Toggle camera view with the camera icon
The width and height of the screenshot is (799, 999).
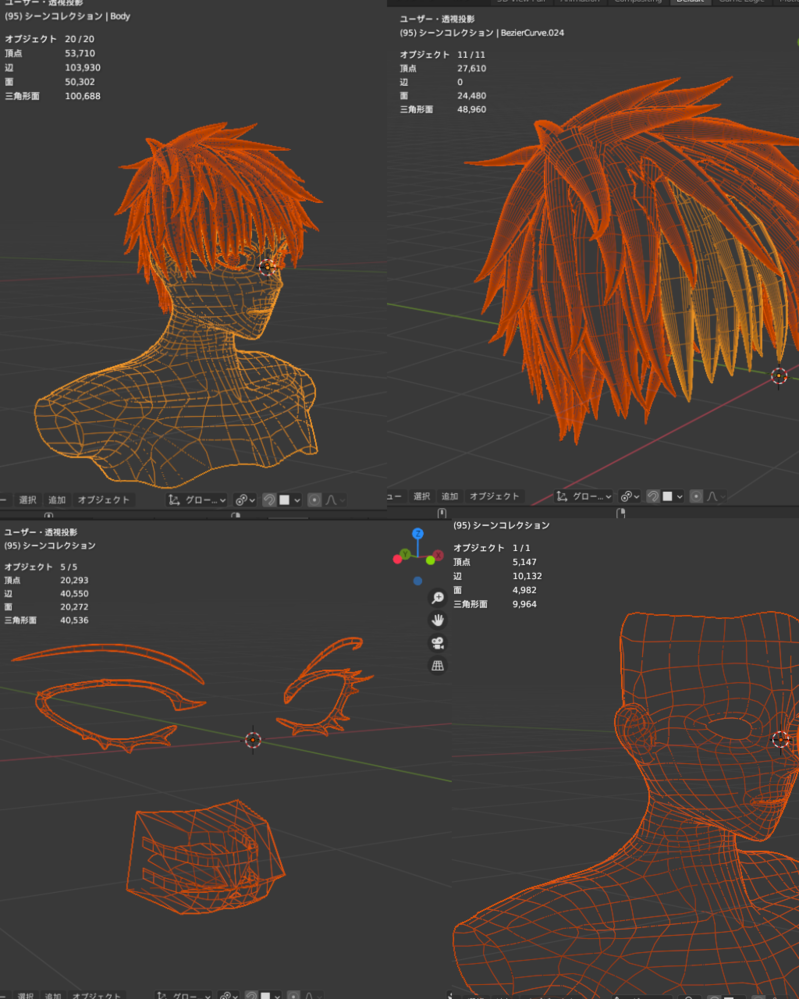(437, 643)
